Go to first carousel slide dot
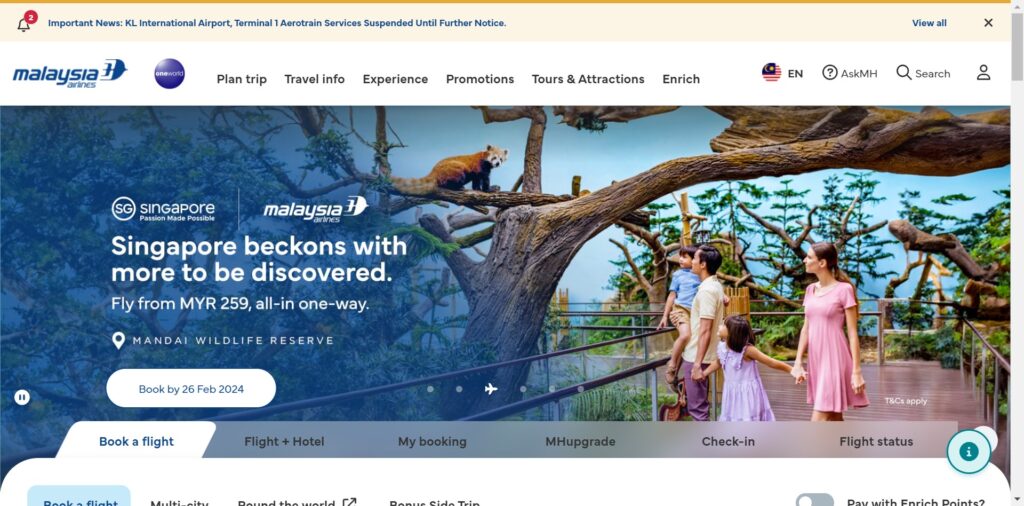The image size is (1024, 506). pos(430,389)
